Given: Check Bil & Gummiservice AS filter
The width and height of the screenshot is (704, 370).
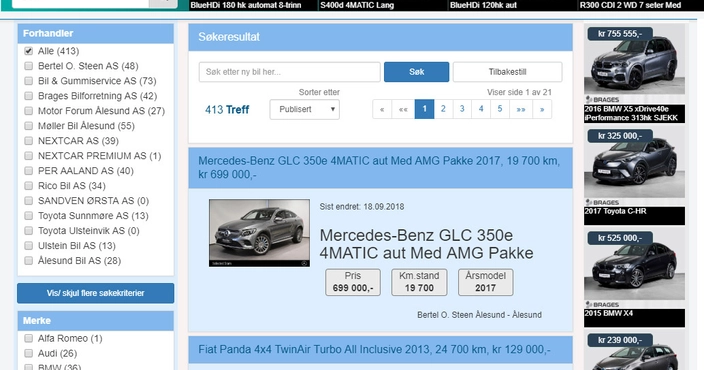Looking at the screenshot, I should [x=29, y=81].
